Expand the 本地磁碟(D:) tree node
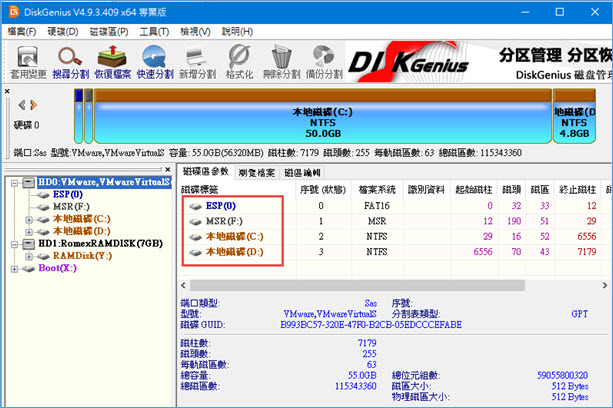Image resolution: width=613 pixels, height=408 pixels. pyautogui.click(x=29, y=232)
